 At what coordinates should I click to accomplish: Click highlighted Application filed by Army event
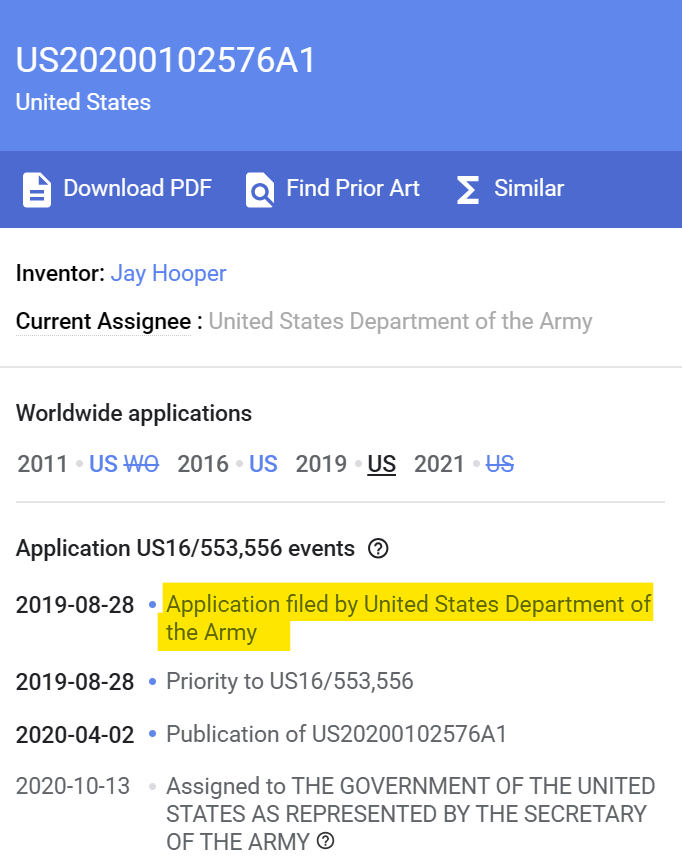tap(408, 618)
